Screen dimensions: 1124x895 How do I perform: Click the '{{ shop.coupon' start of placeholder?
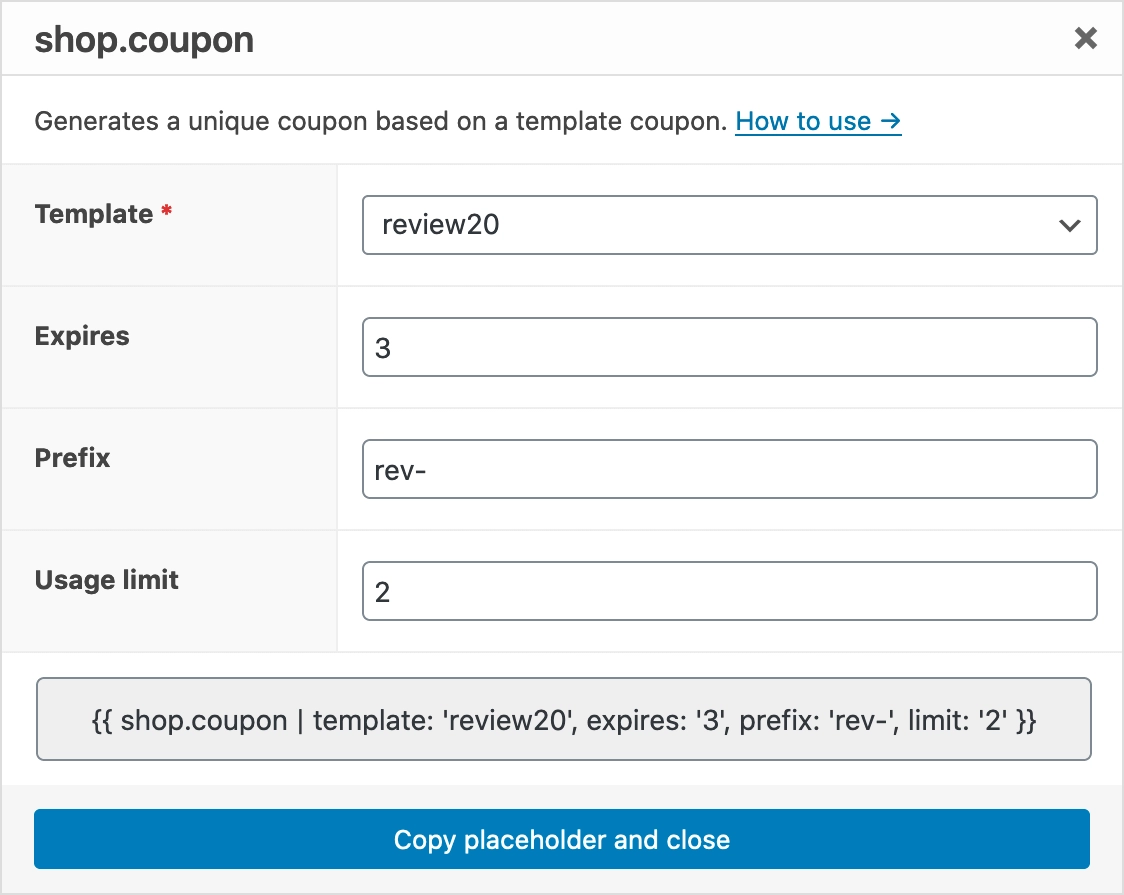(189, 721)
